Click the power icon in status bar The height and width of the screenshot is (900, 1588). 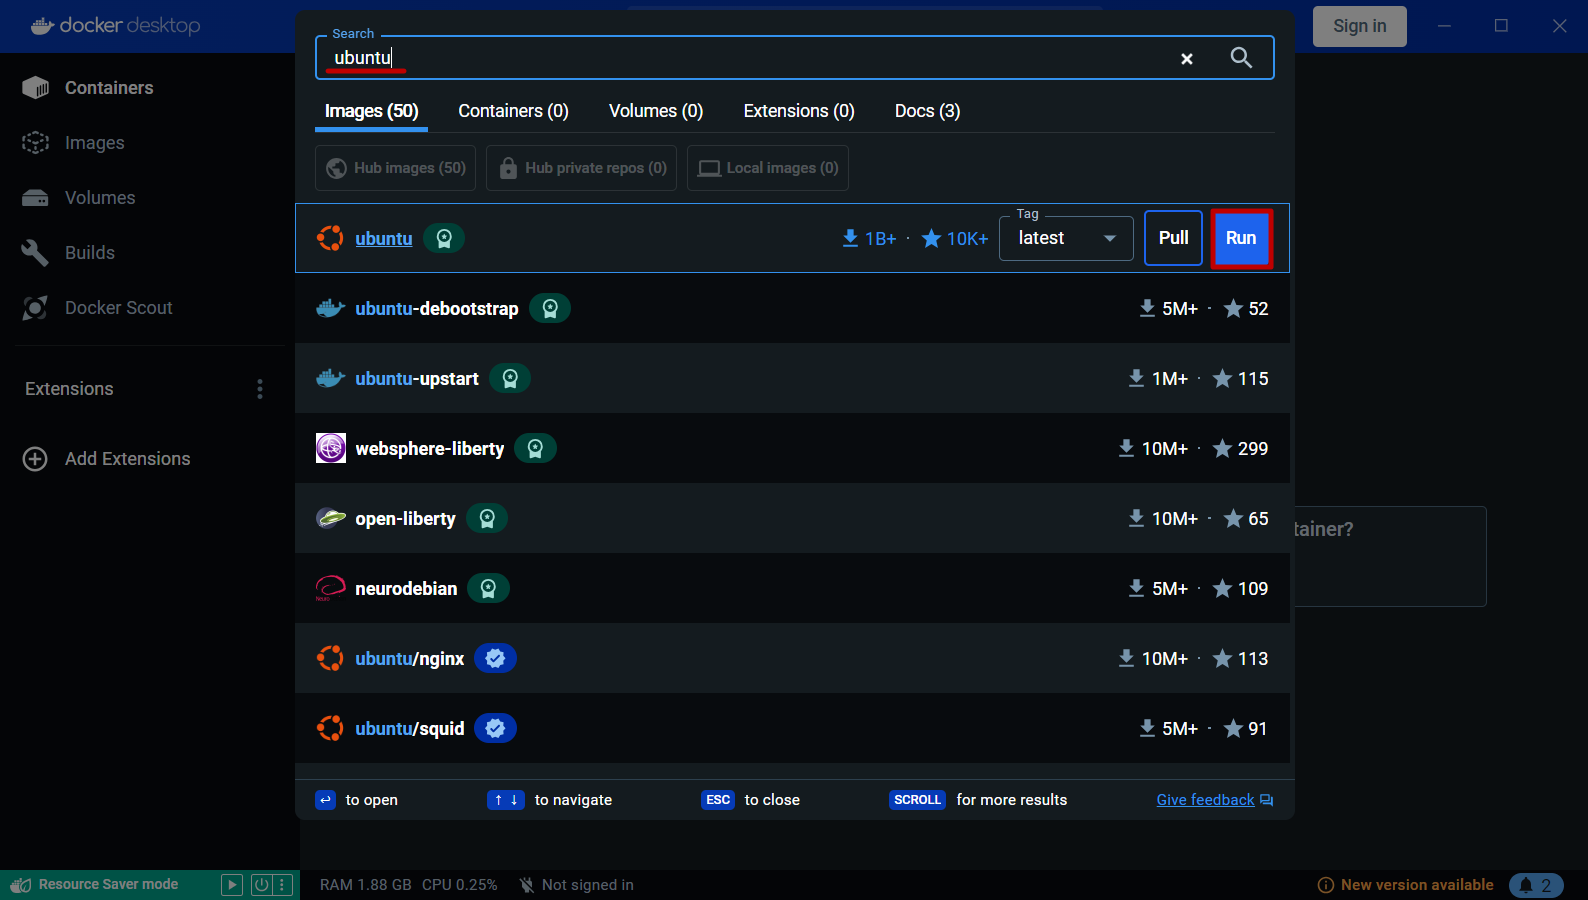click(261, 885)
